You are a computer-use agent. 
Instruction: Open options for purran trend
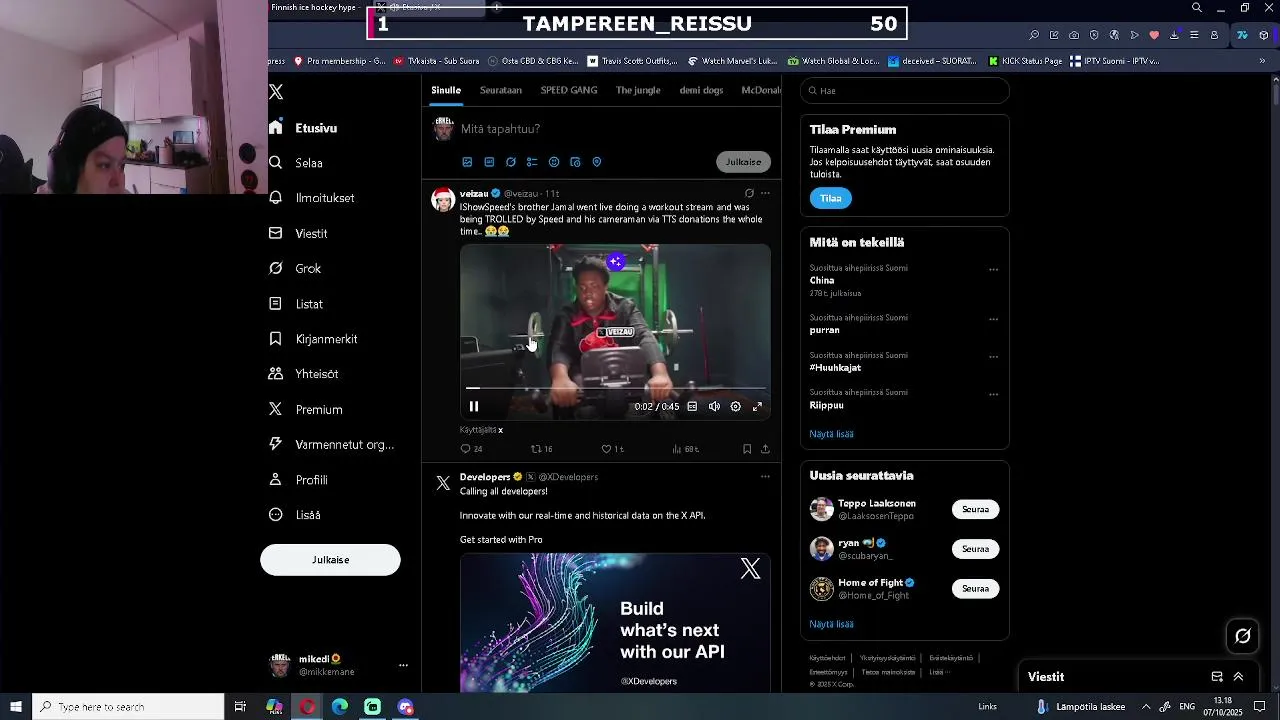pos(993,319)
